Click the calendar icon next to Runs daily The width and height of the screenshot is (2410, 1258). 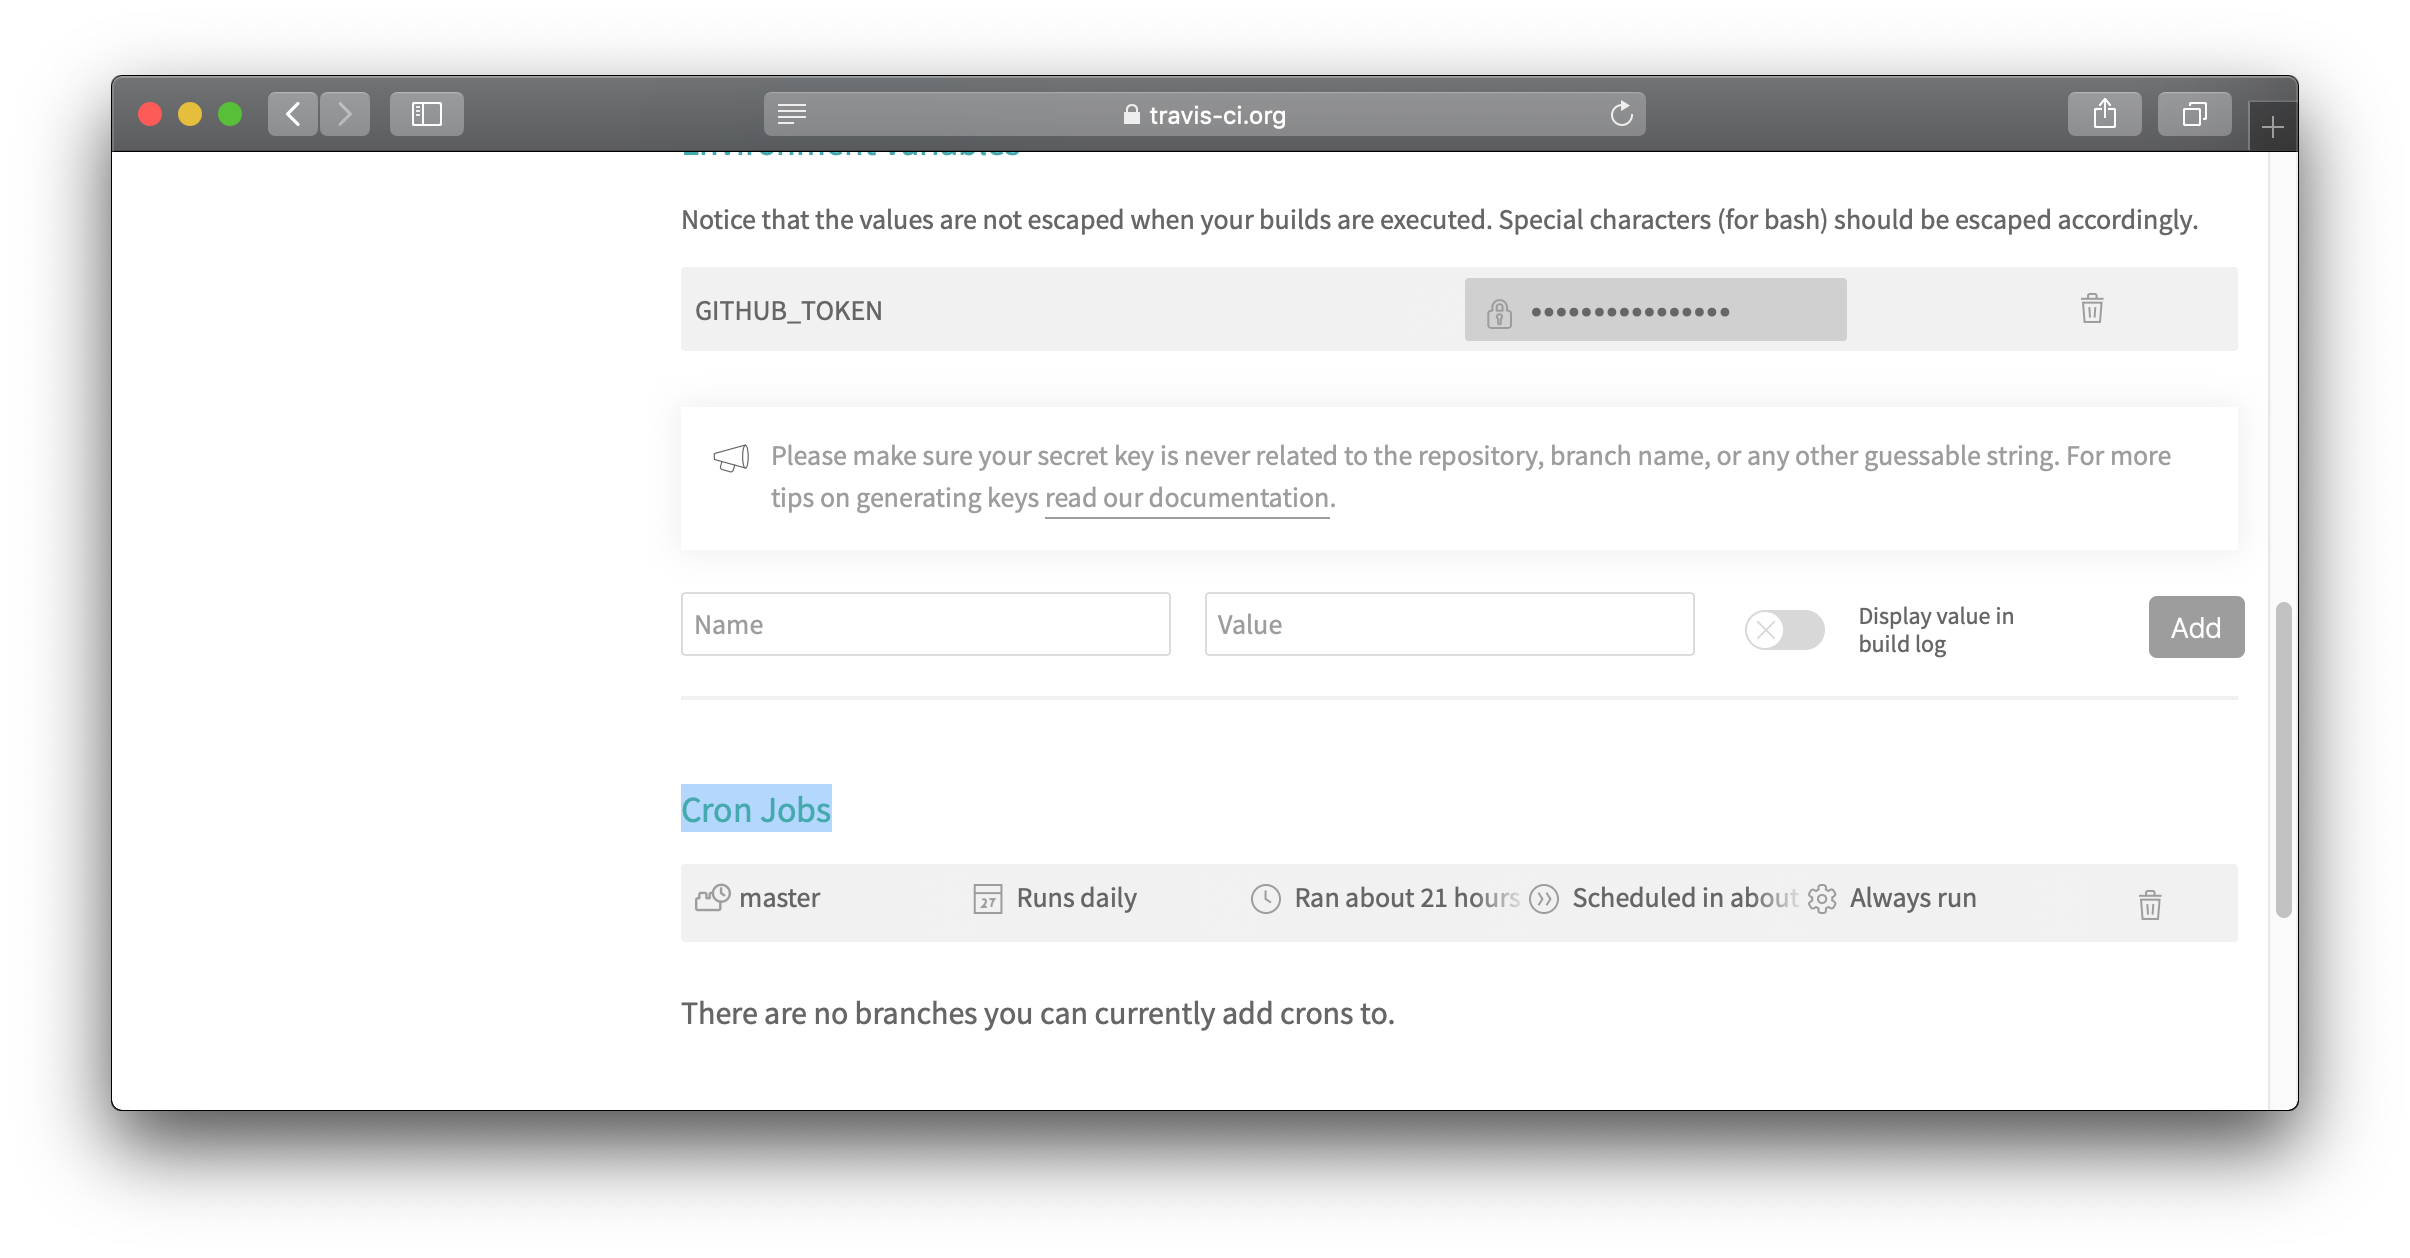tap(987, 899)
